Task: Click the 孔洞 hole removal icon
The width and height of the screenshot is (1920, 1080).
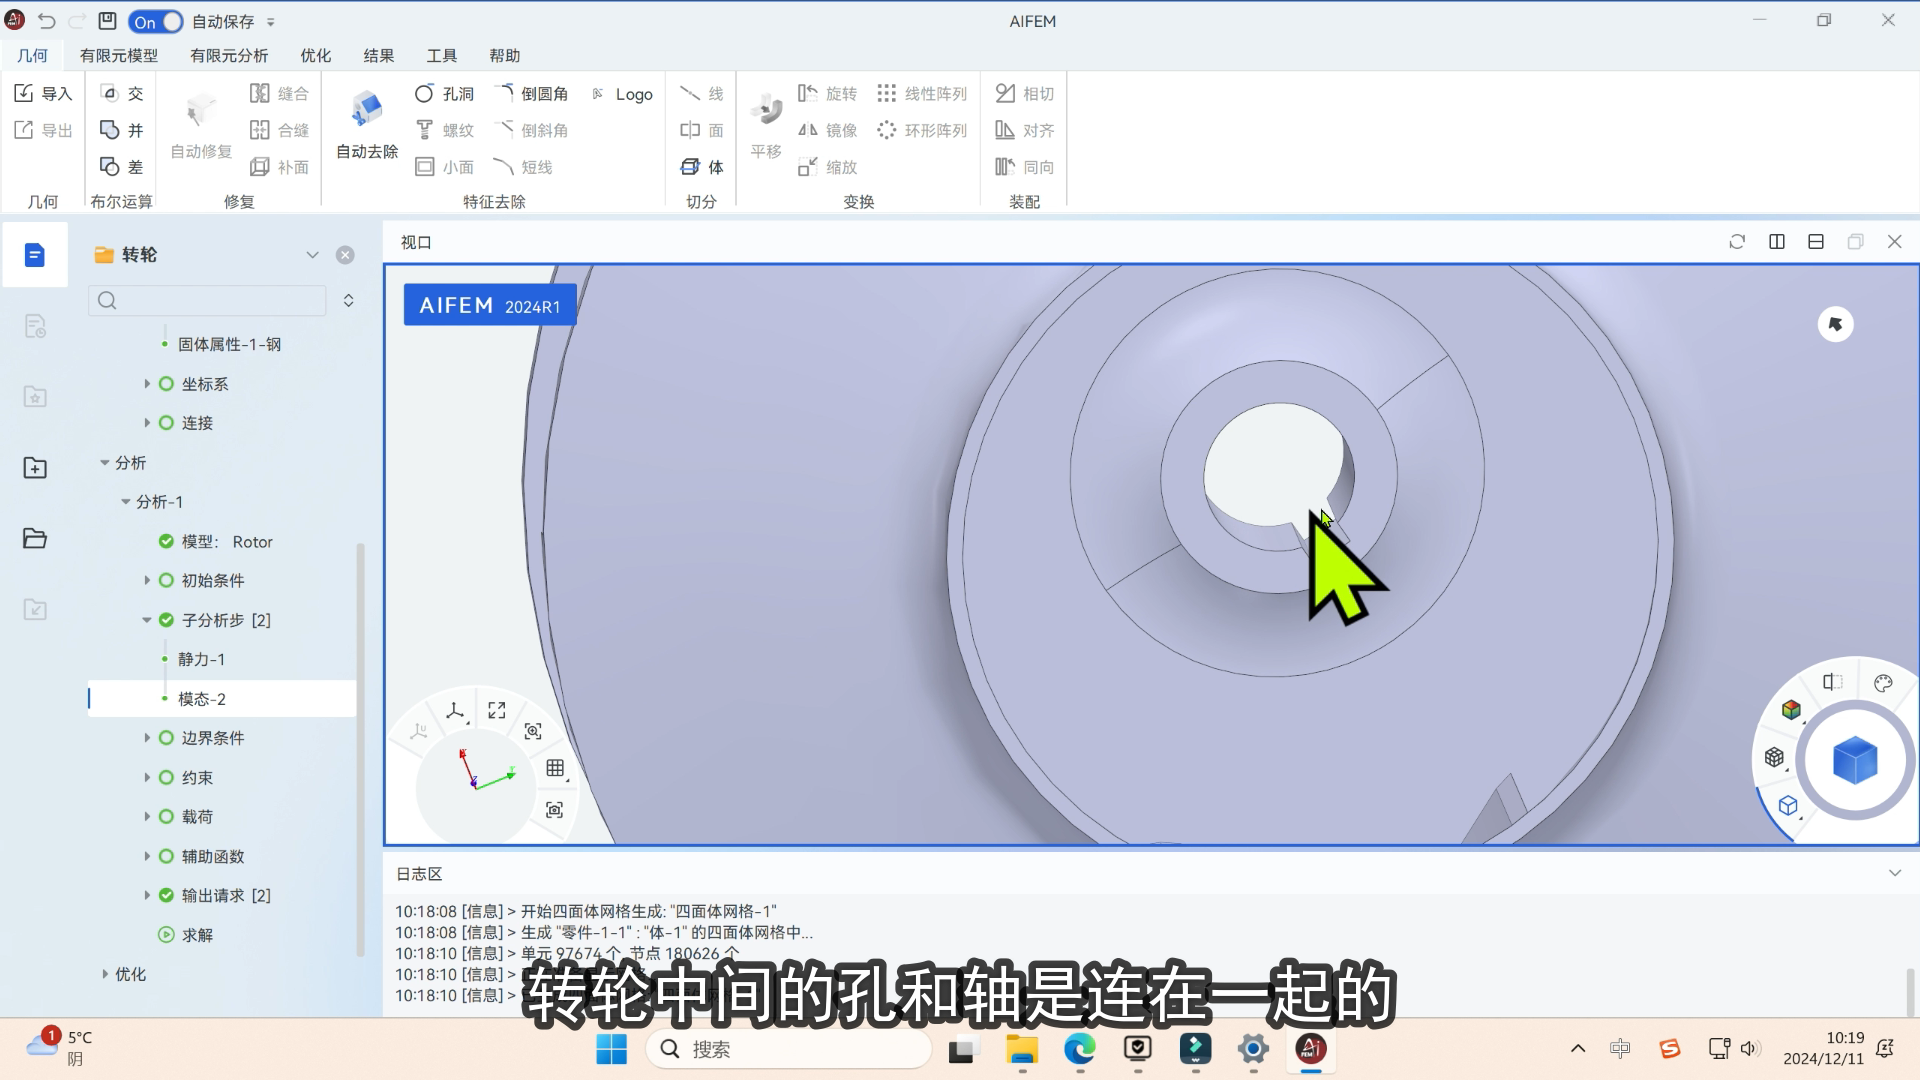Action: (424, 93)
